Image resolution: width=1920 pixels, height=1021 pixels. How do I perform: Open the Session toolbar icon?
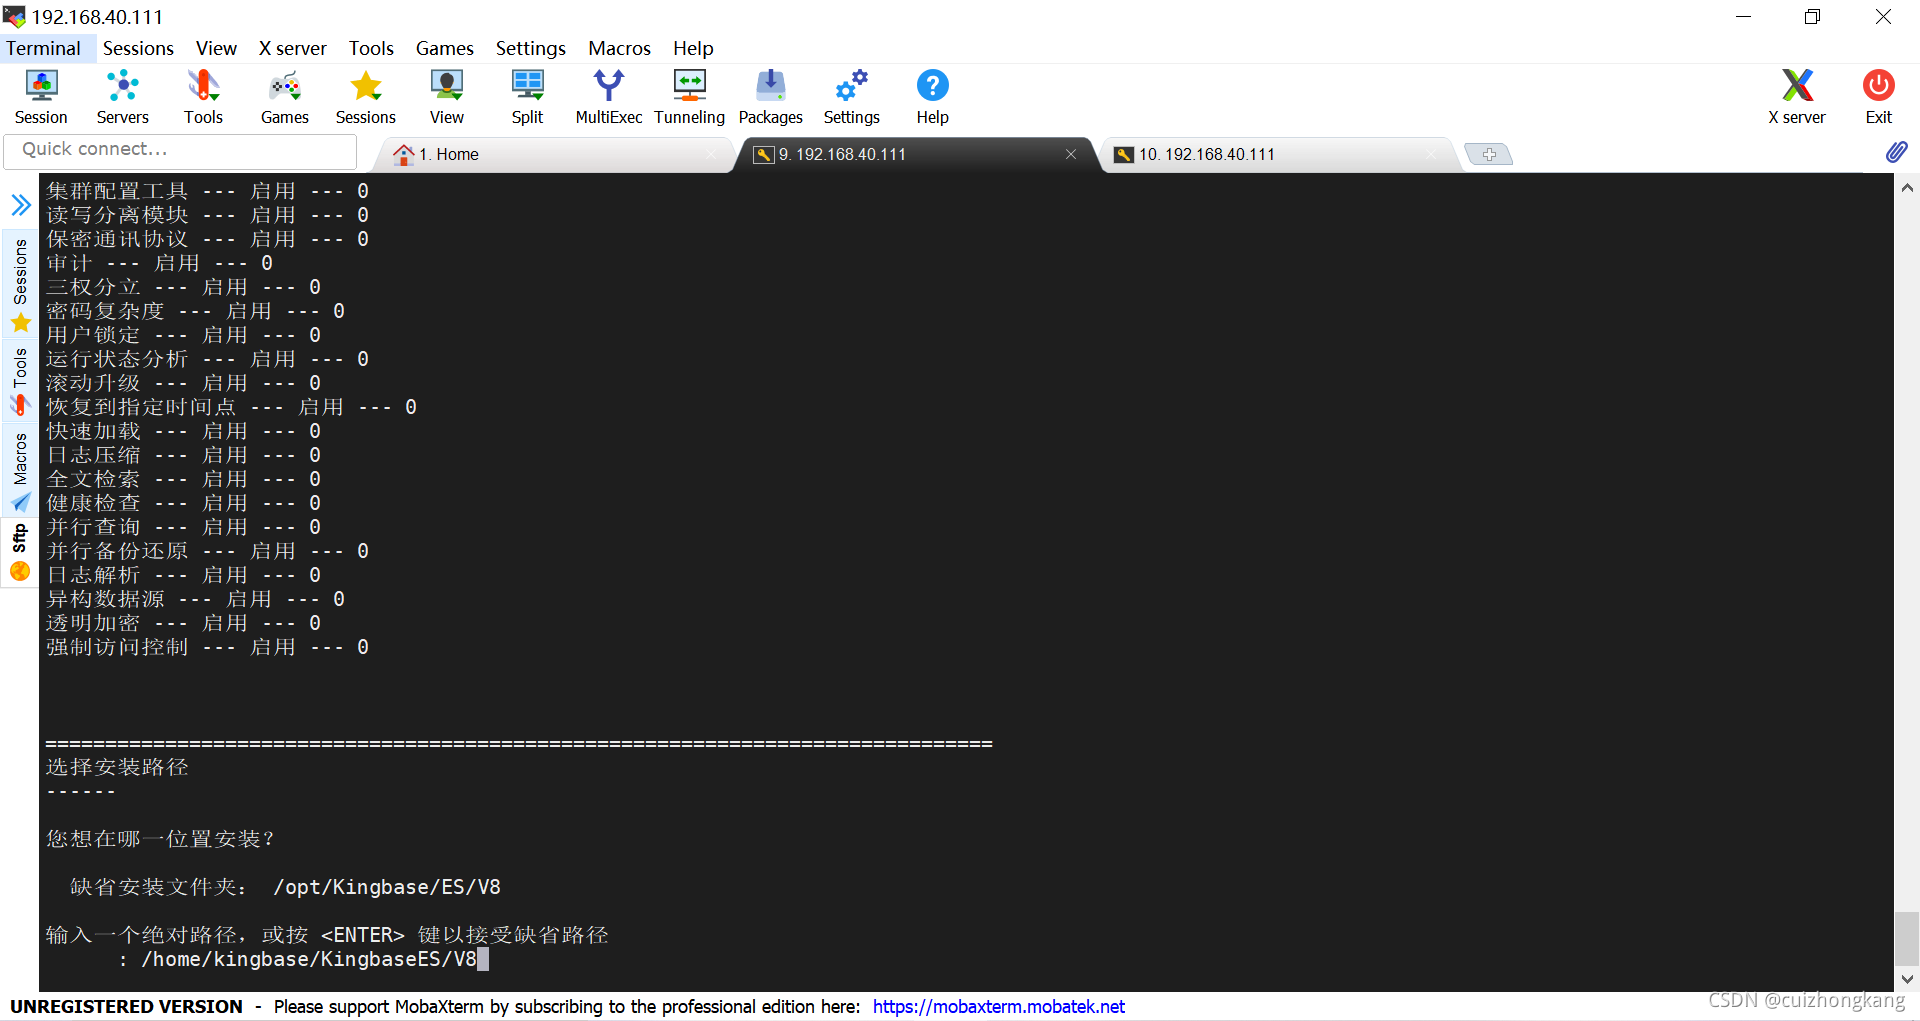[x=41, y=96]
